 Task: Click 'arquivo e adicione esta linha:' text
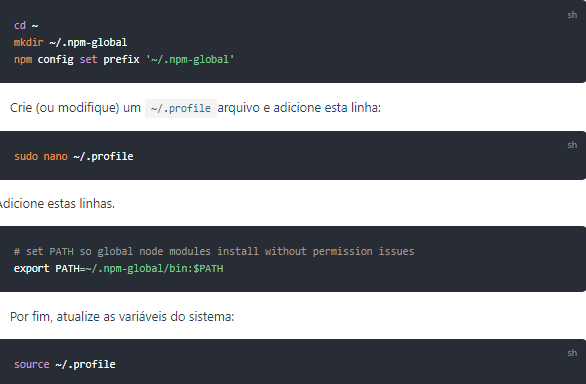point(299,108)
